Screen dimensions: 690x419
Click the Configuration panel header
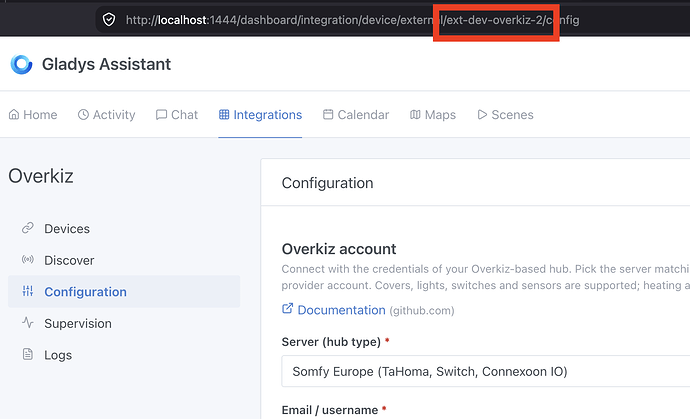click(x=327, y=183)
